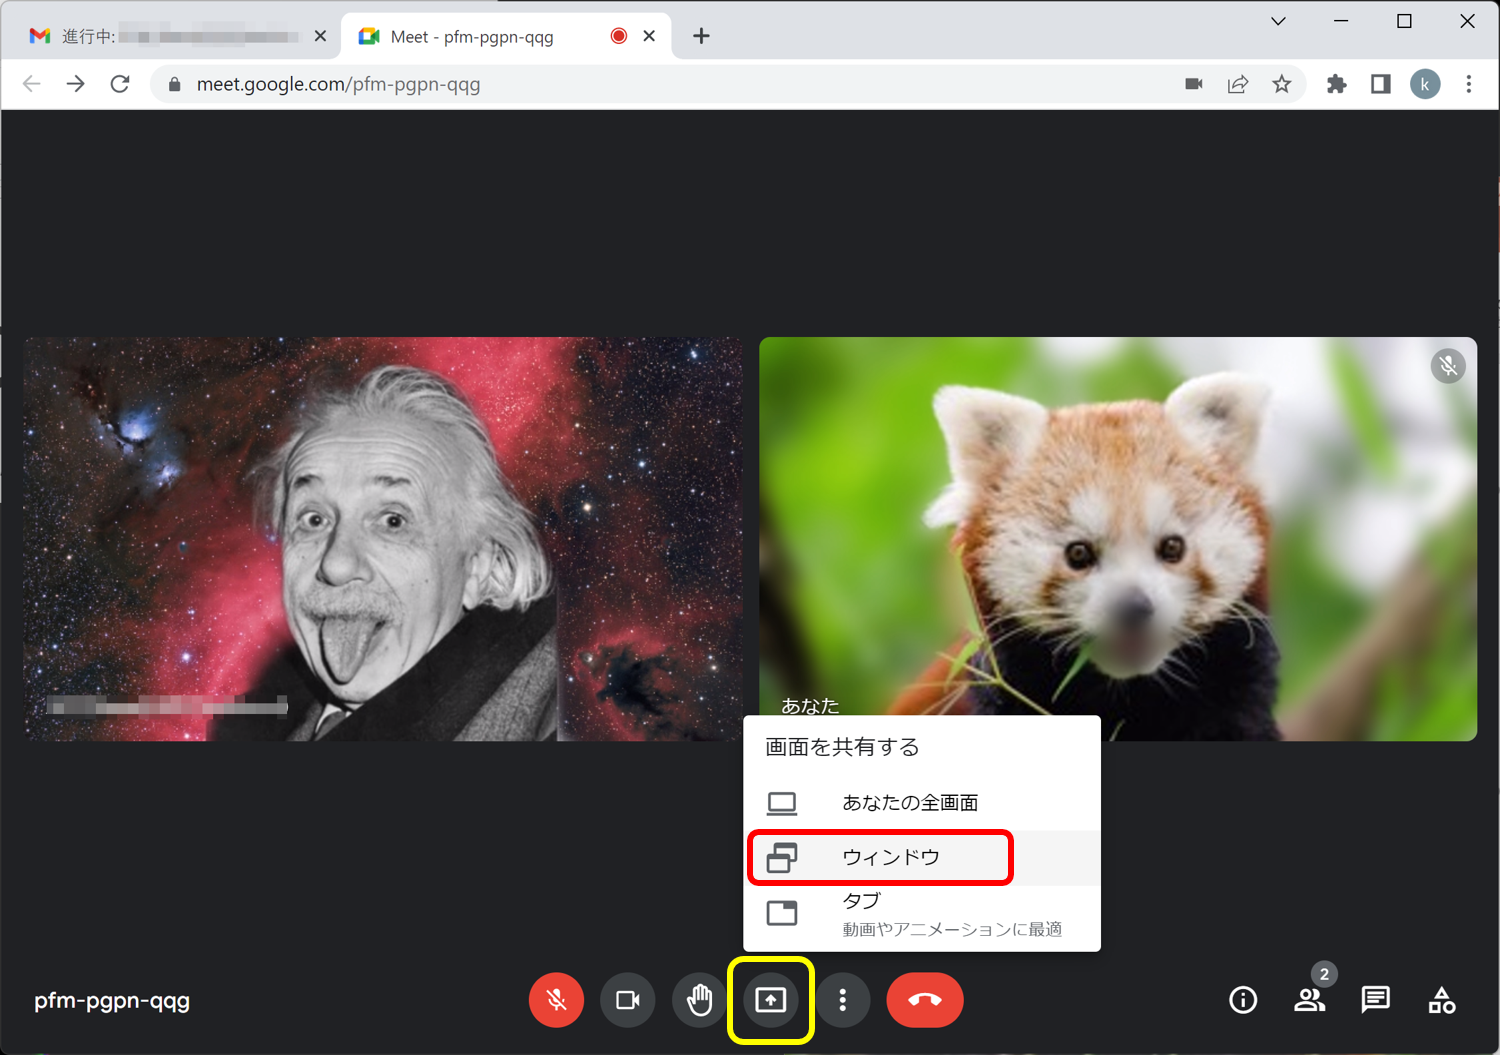Leave the call with red hang-up button
This screenshot has width=1500, height=1055.
tap(925, 1000)
